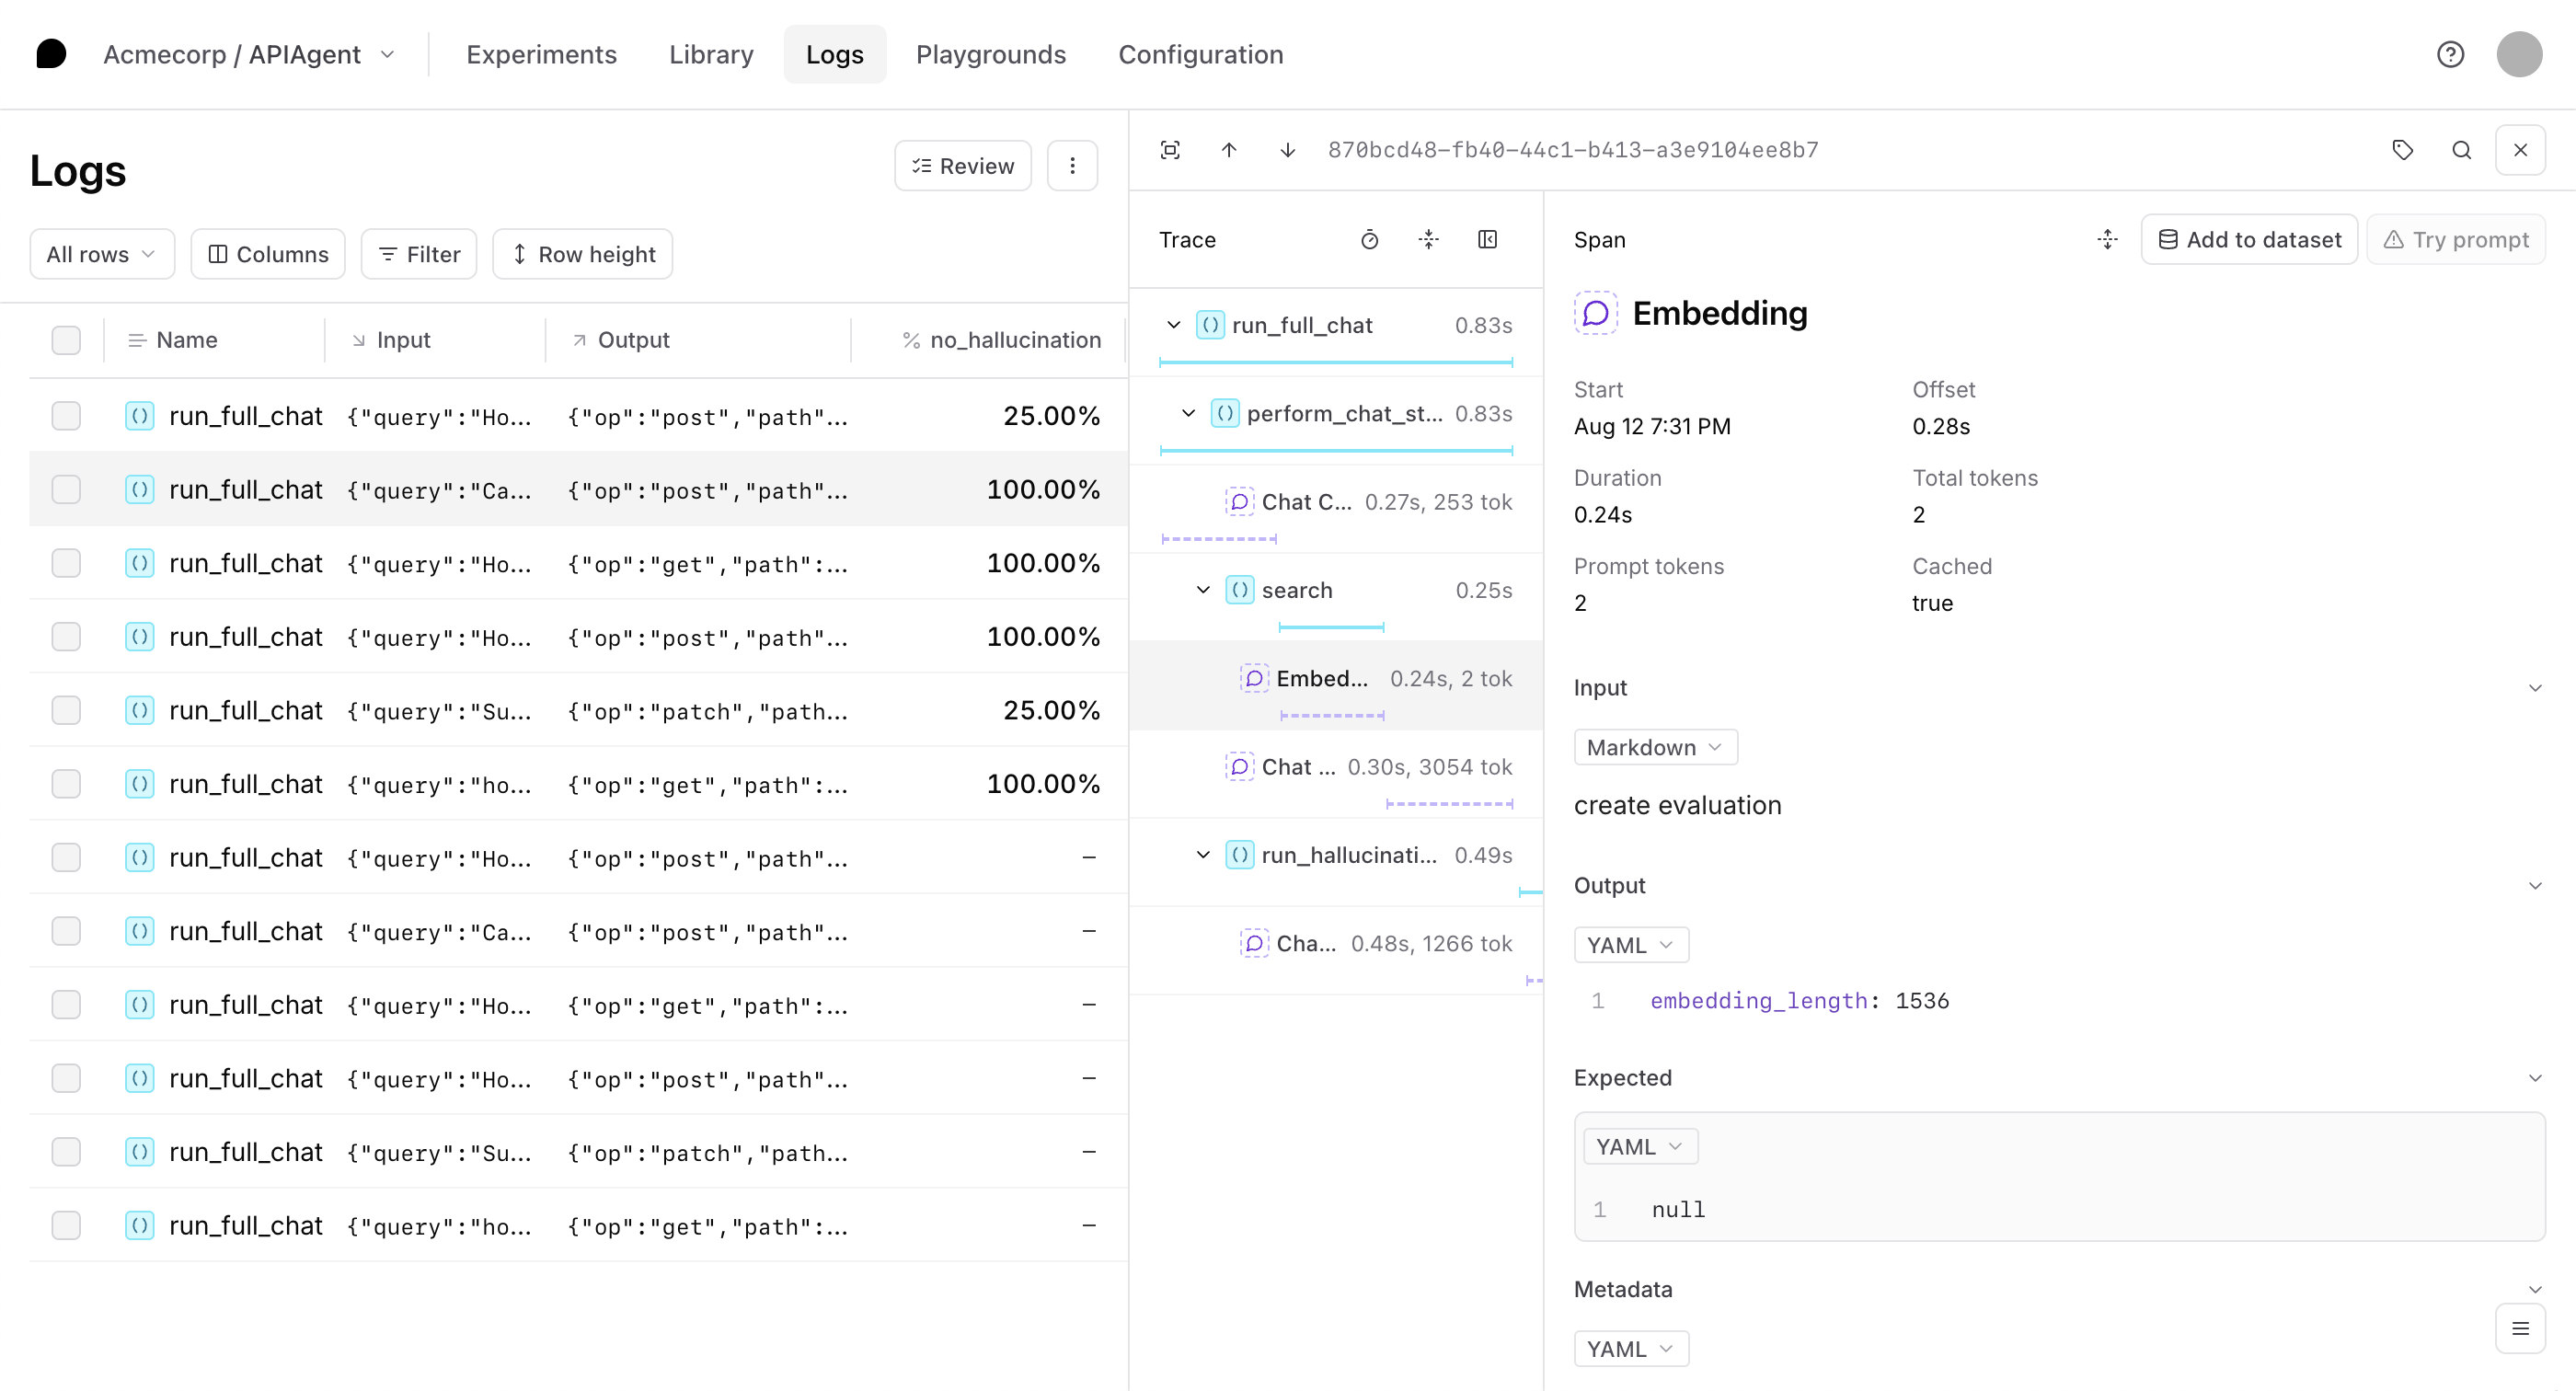Open the three-dot menu next to Review
2576x1391 pixels.
[x=1072, y=166]
